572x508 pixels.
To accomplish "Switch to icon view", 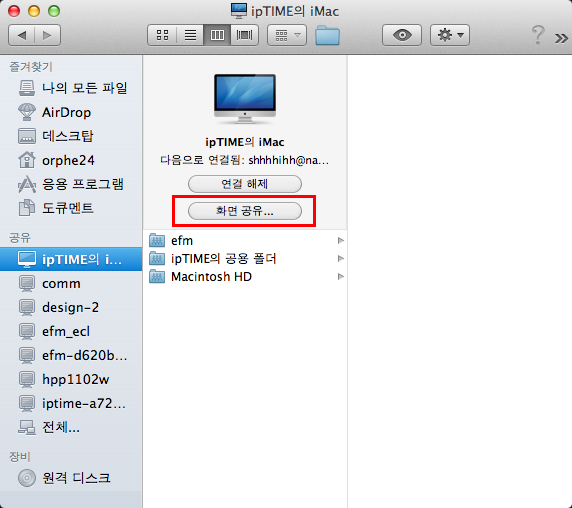I will 162,35.
